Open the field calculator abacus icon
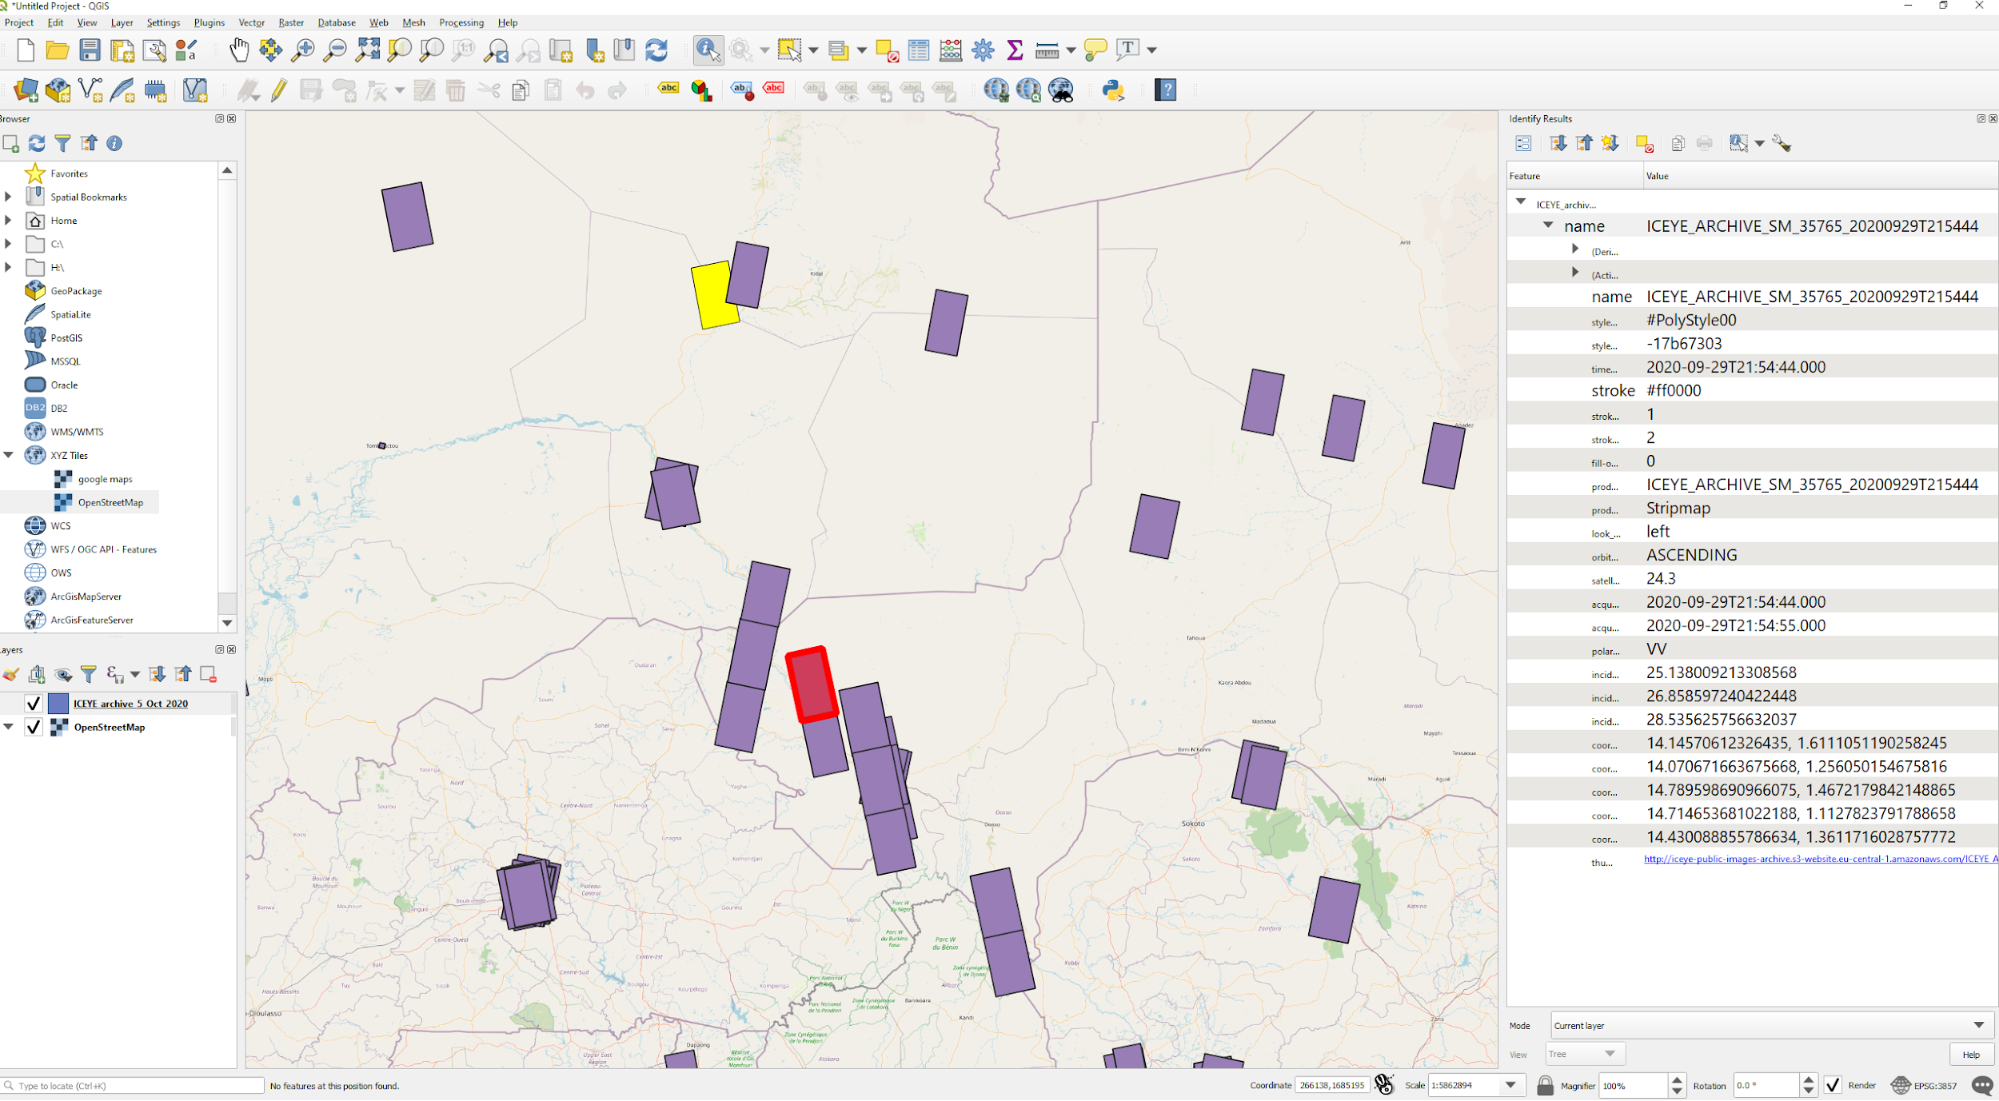Screen dimensions: 1999x1101 [951, 50]
